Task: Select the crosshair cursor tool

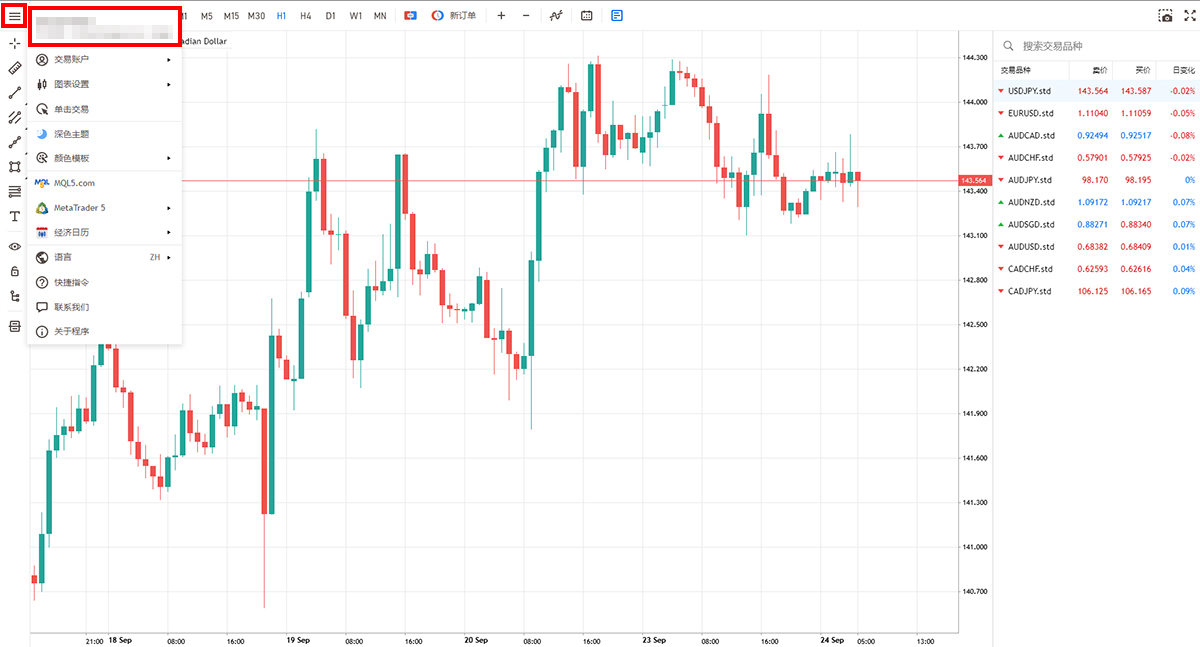Action: 14,43
